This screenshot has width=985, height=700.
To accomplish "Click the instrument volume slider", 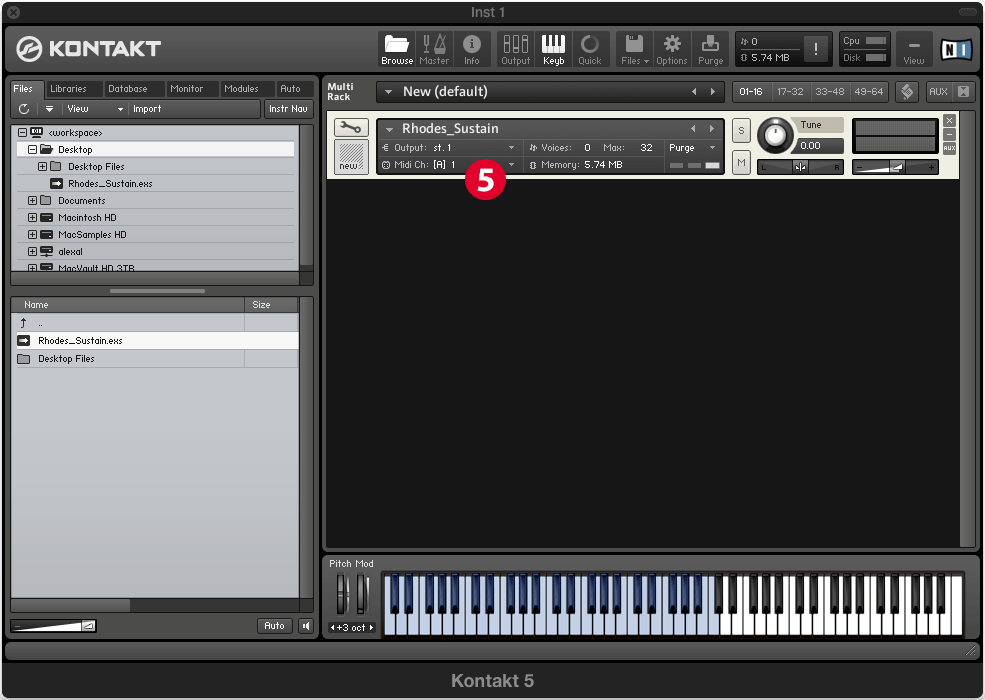I will coord(895,167).
